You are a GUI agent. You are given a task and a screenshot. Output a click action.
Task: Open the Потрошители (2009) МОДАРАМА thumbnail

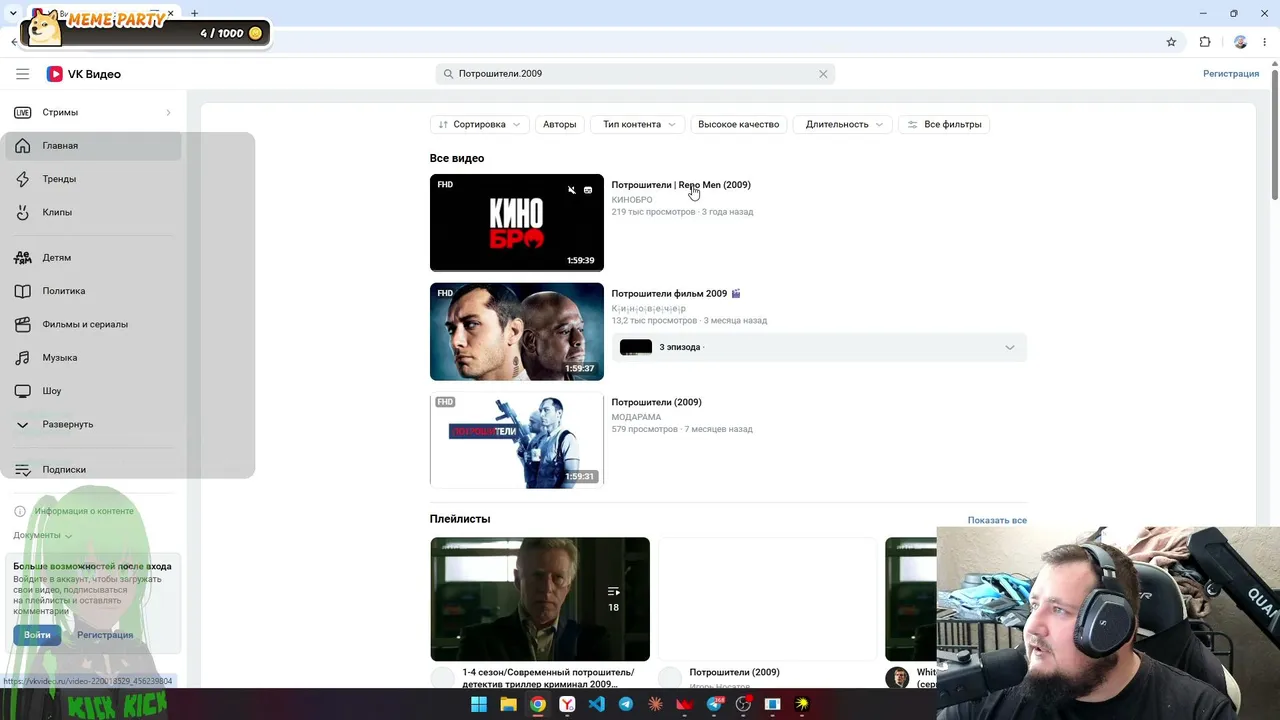point(517,440)
